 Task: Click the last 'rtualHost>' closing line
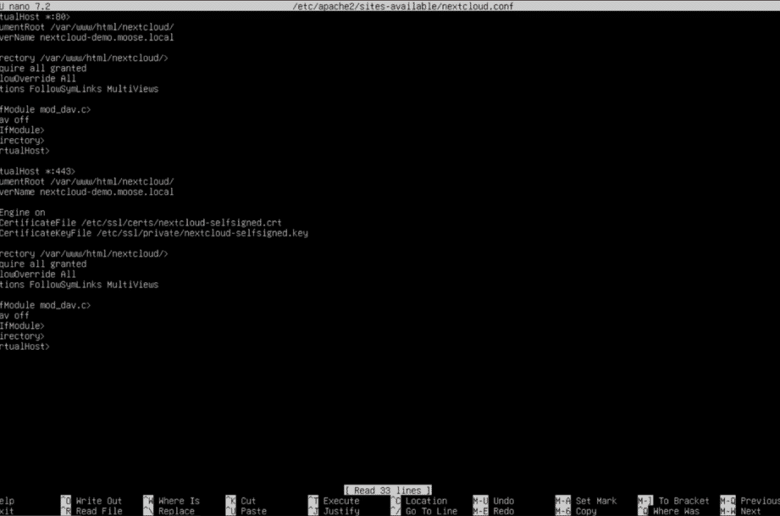[x=25, y=346]
